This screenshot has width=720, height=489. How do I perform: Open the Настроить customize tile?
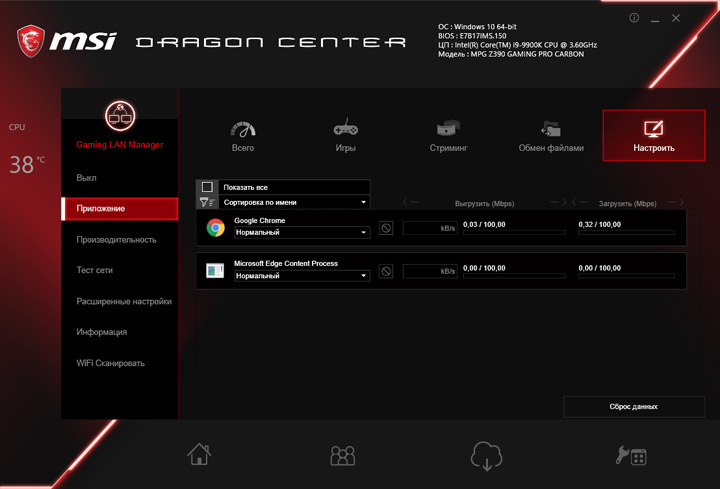click(x=654, y=135)
